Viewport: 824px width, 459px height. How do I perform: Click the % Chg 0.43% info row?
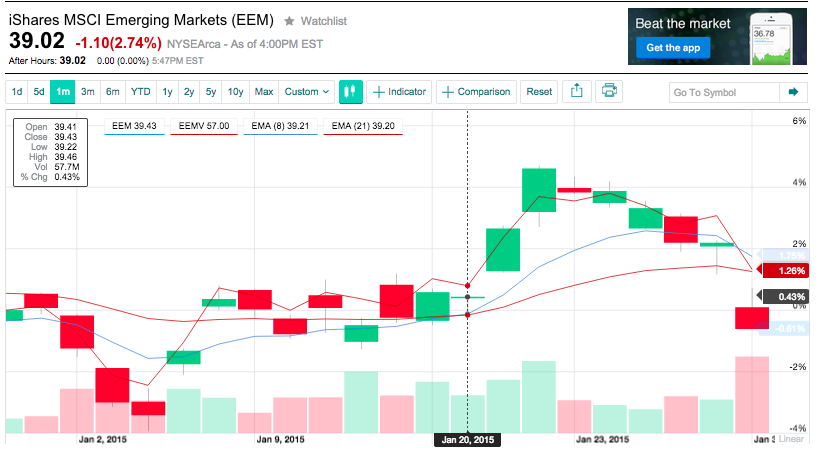pyautogui.click(x=50, y=177)
